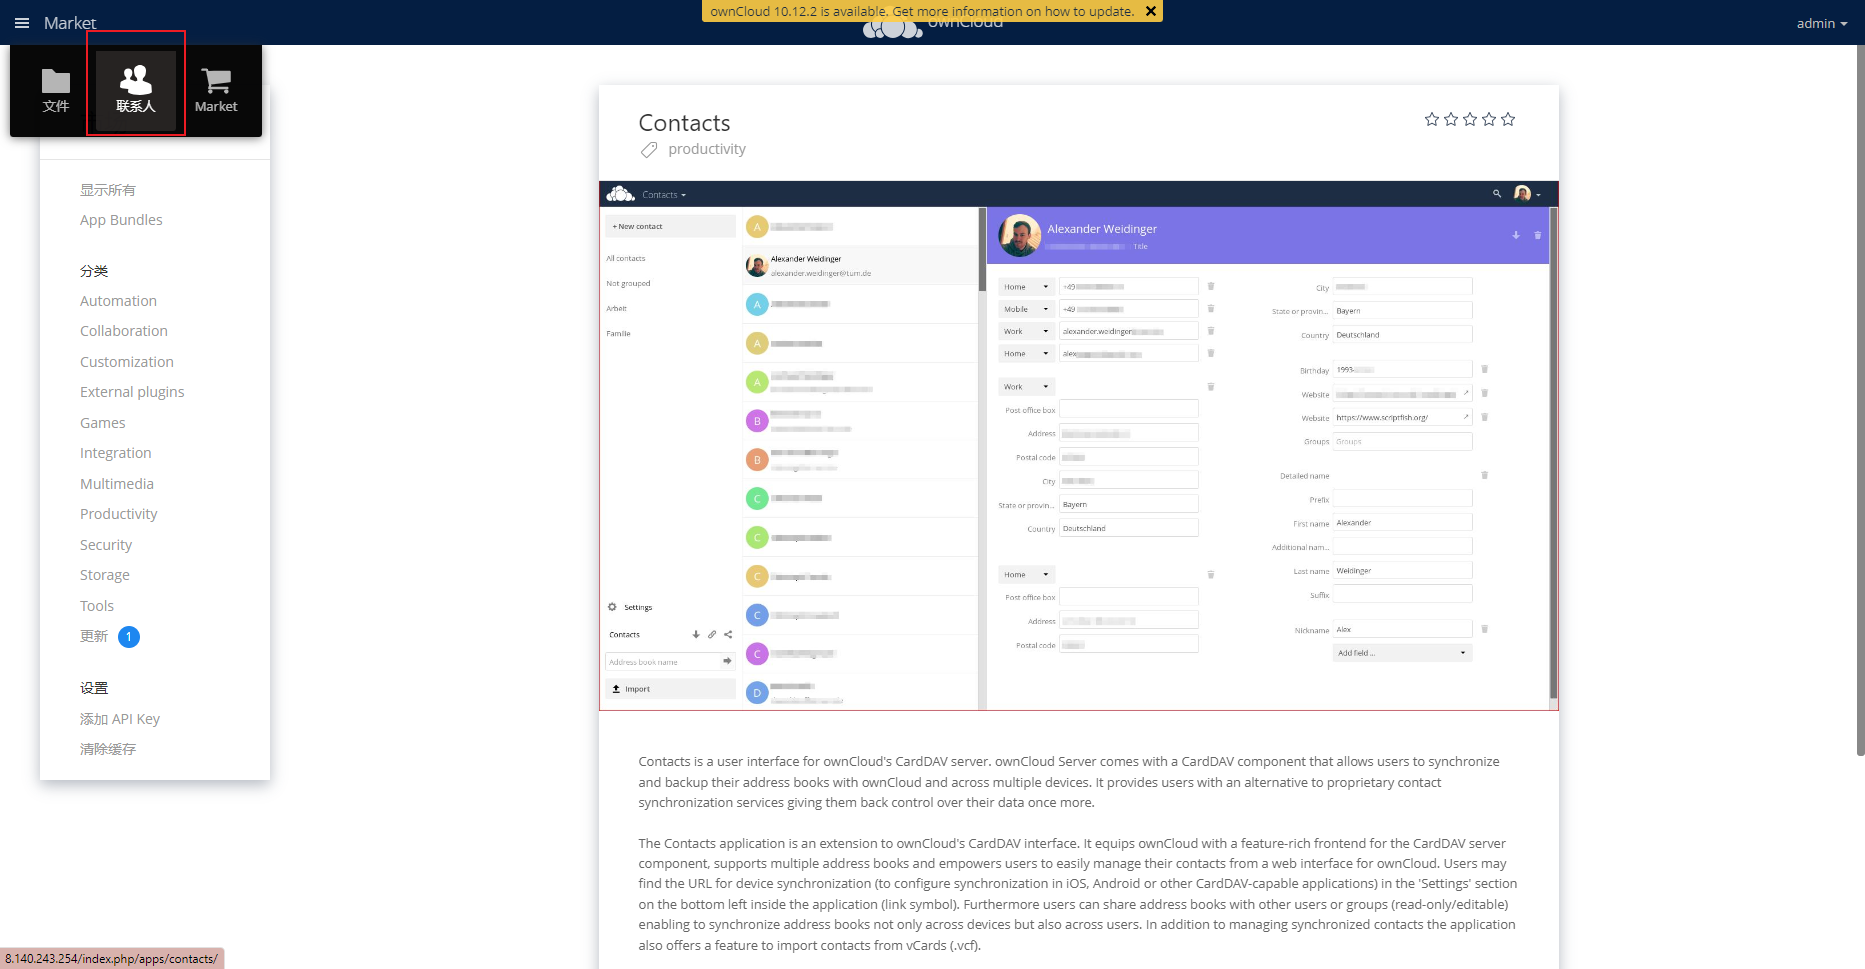Select the Tools category

tap(97, 606)
